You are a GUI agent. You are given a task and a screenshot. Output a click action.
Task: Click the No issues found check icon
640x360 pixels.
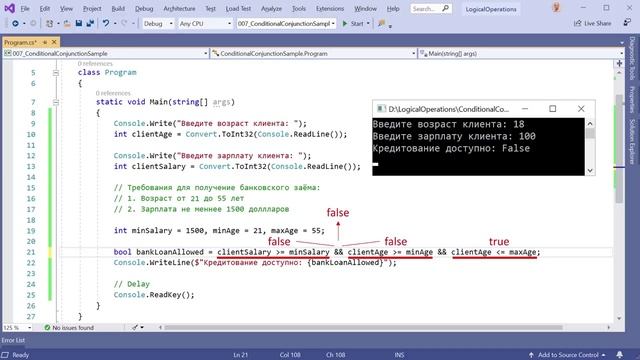coord(47,327)
